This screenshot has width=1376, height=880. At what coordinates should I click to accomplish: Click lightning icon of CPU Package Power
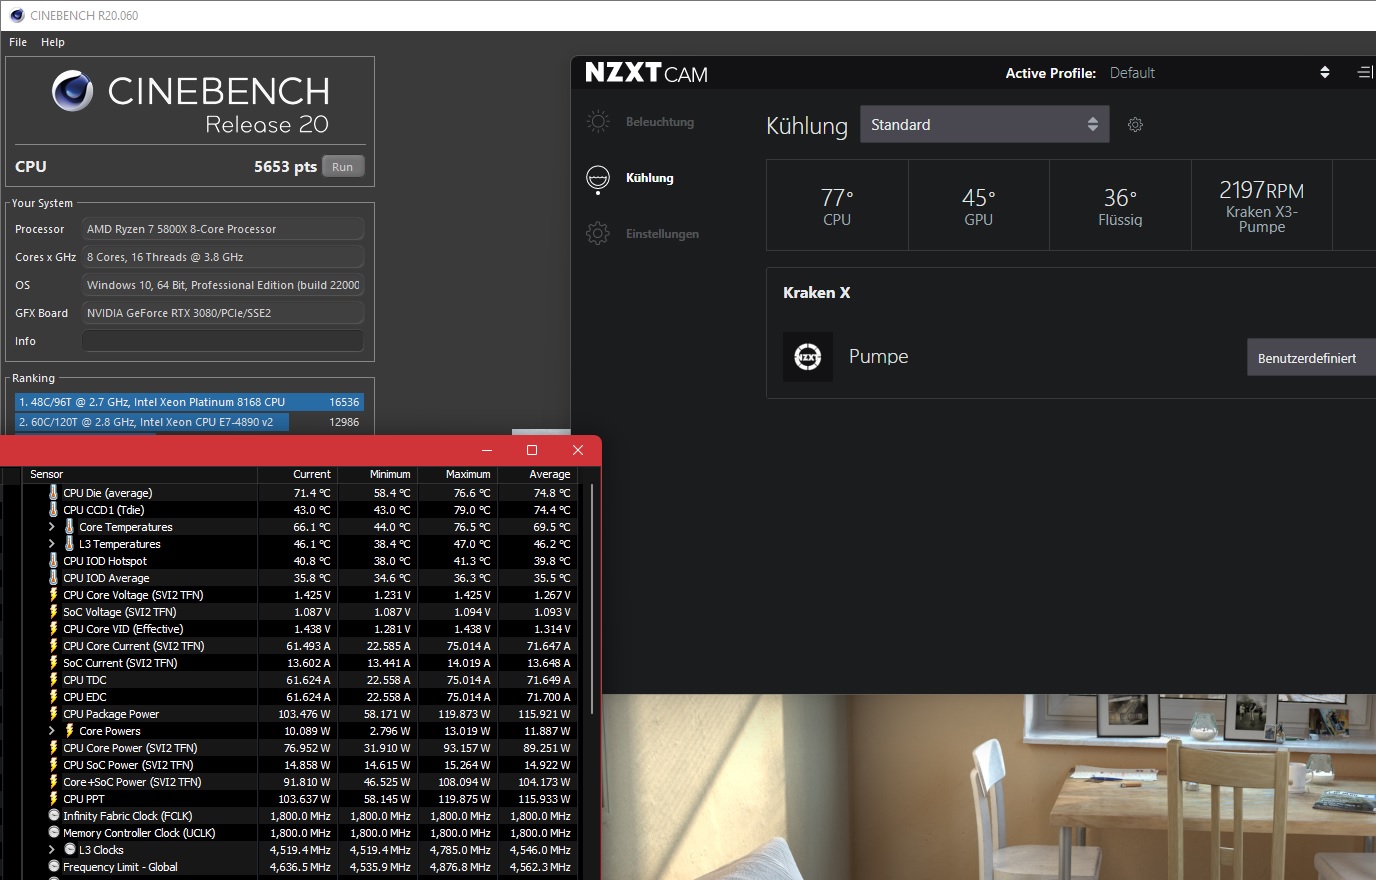[54, 714]
